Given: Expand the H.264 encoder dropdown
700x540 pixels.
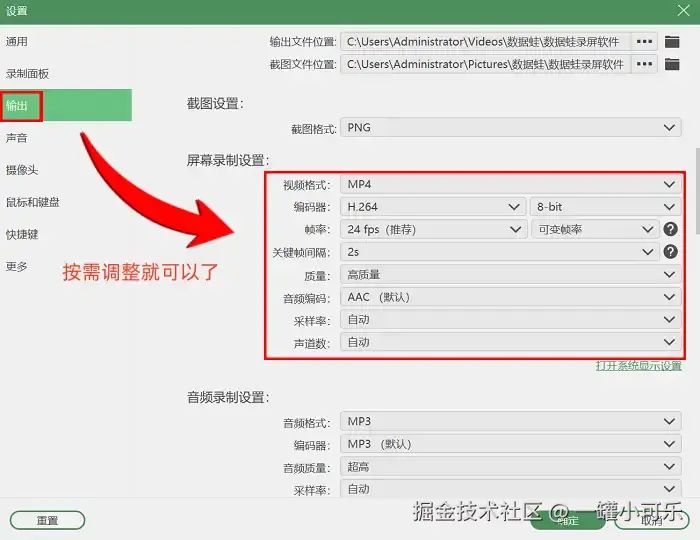Looking at the screenshot, I should coord(433,207).
